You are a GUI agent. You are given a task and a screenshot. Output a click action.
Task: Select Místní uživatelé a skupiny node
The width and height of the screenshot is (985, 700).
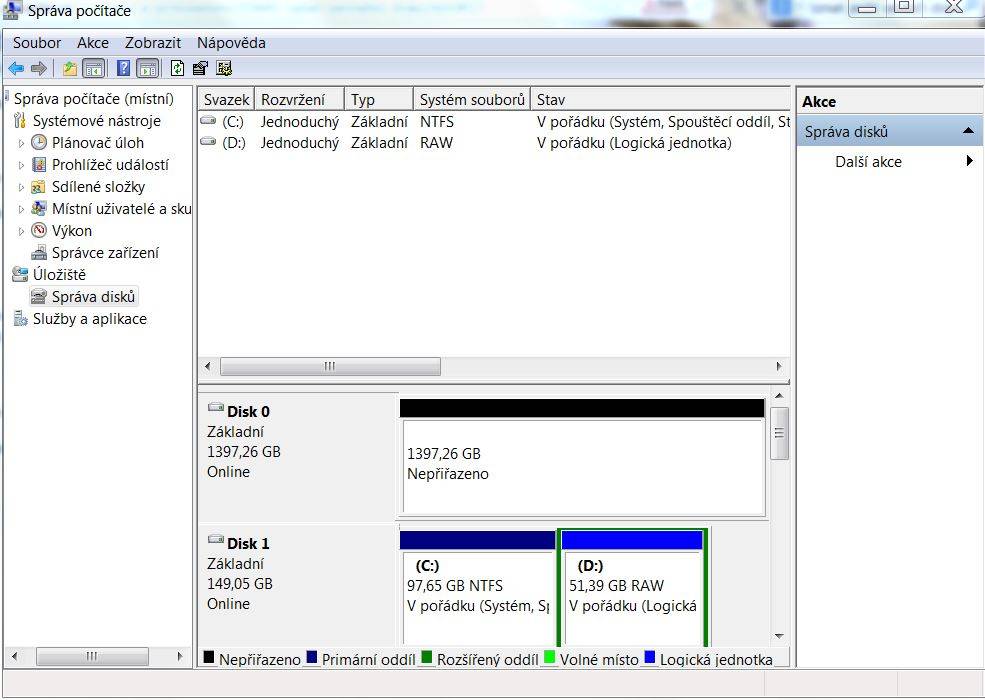pyautogui.click(x=121, y=209)
